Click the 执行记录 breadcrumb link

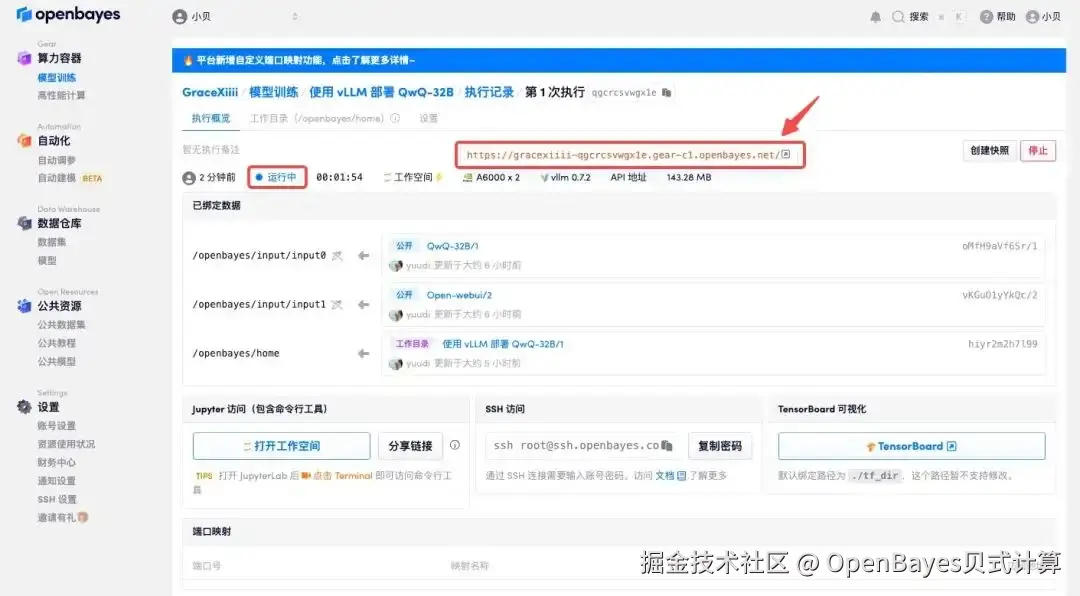(x=489, y=92)
